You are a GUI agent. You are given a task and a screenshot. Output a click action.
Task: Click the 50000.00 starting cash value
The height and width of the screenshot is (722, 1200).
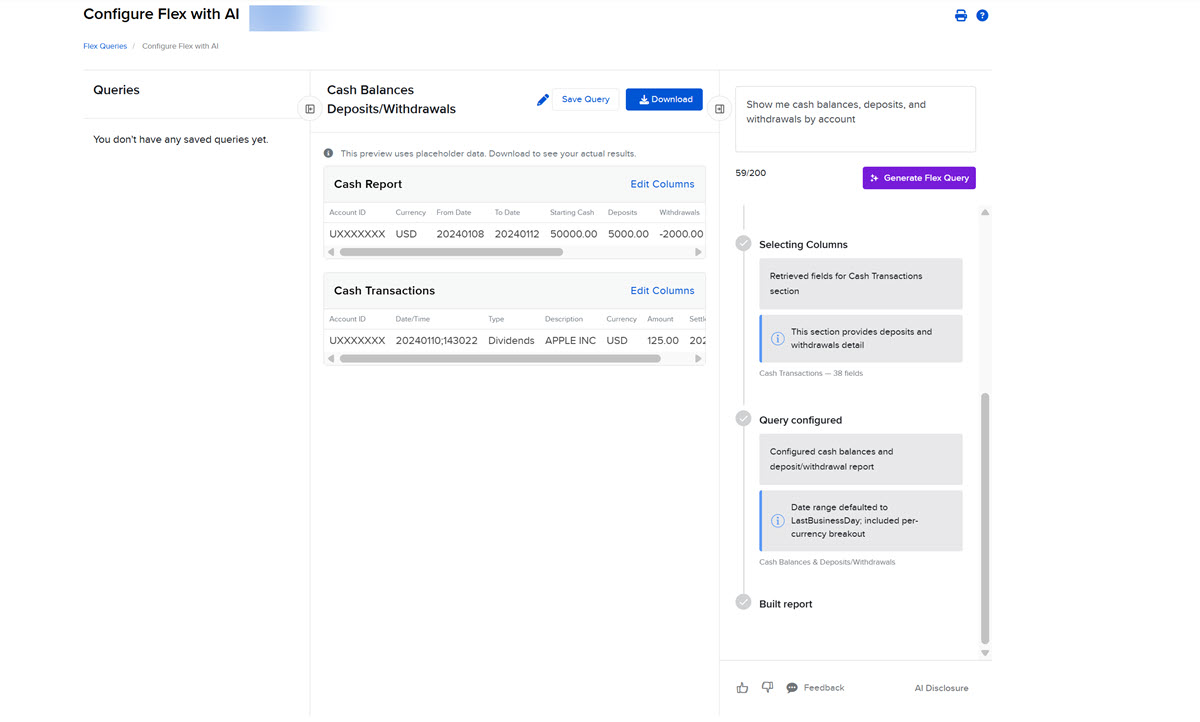tap(574, 234)
